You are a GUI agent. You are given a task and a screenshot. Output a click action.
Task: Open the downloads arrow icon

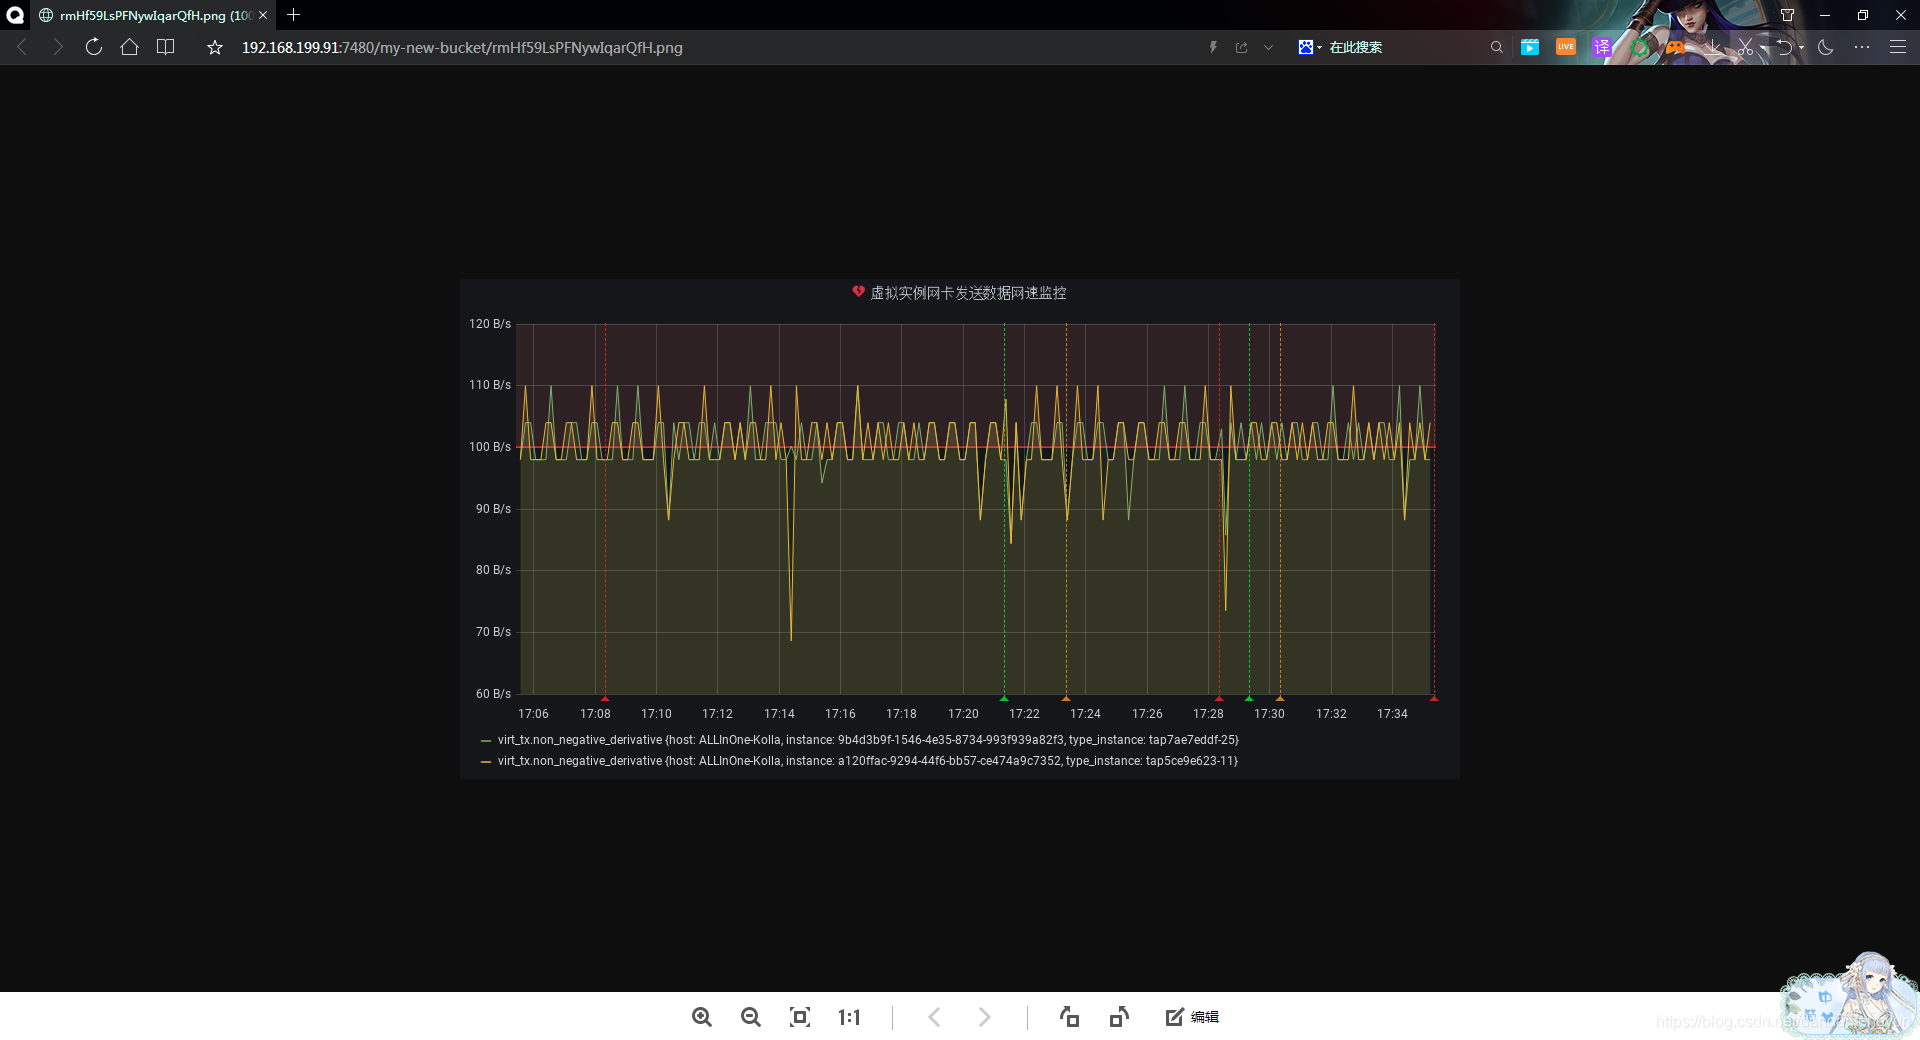coord(1714,47)
